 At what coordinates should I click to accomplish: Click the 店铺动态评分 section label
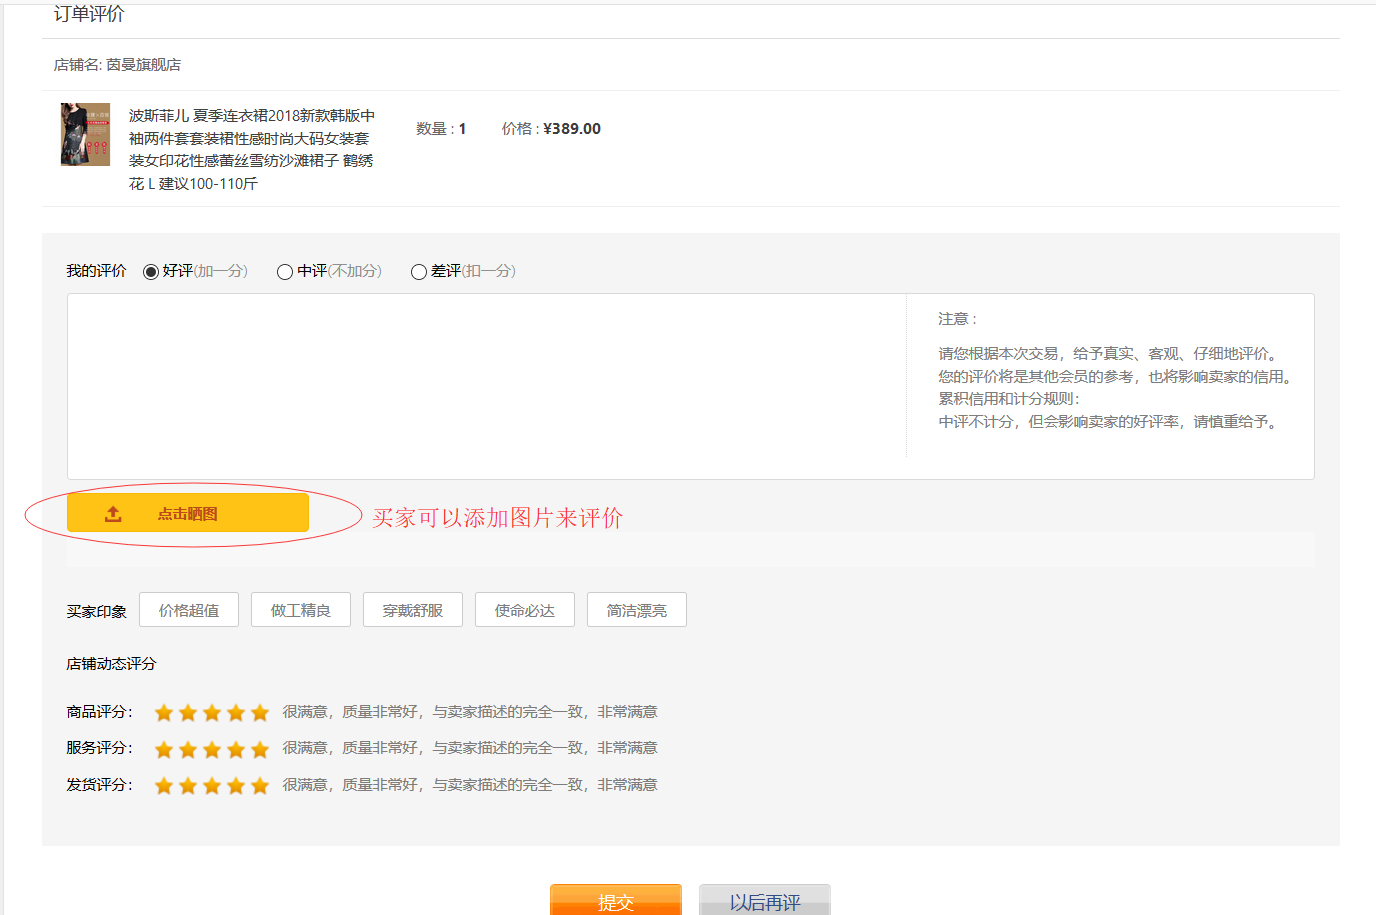[x=111, y=664]
